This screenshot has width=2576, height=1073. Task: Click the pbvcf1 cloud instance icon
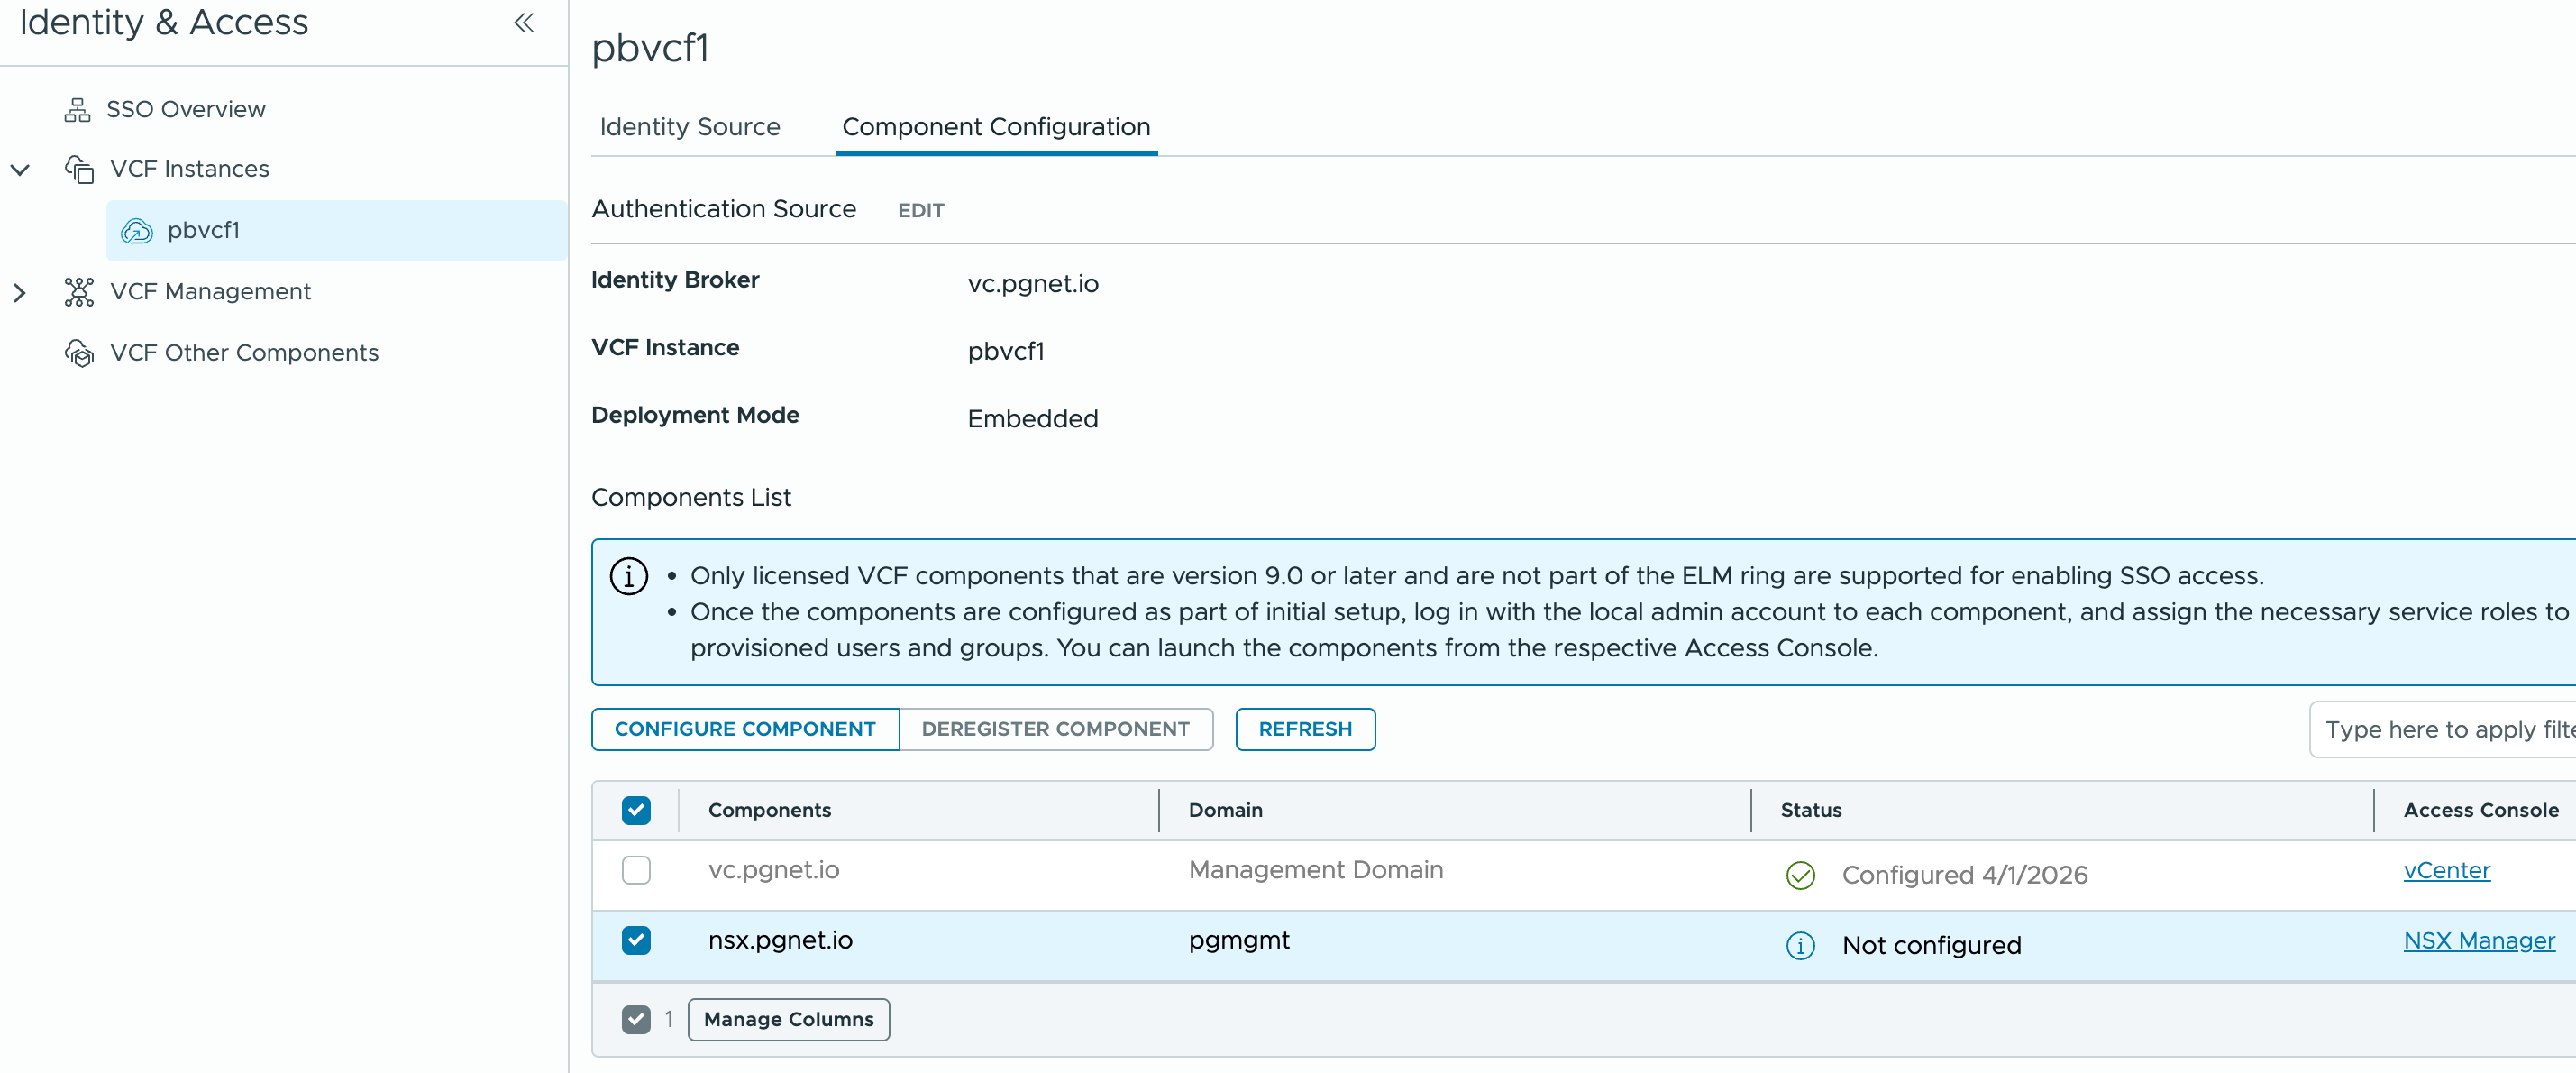(x=136, y=231)
